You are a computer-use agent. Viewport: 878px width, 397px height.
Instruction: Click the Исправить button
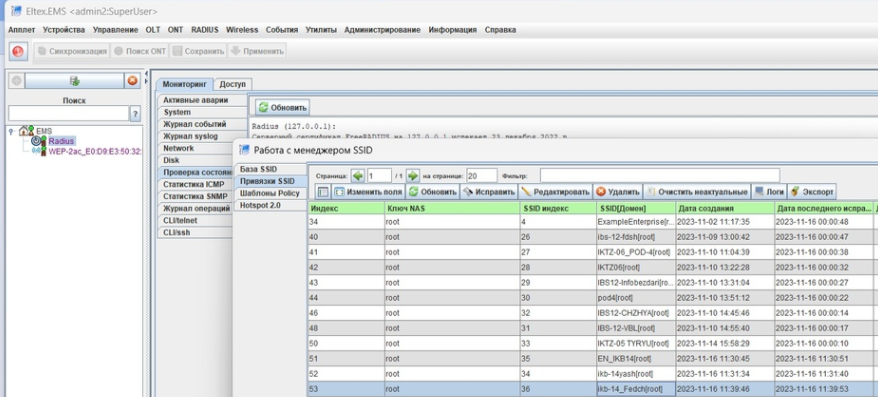[x=489, y=192]
